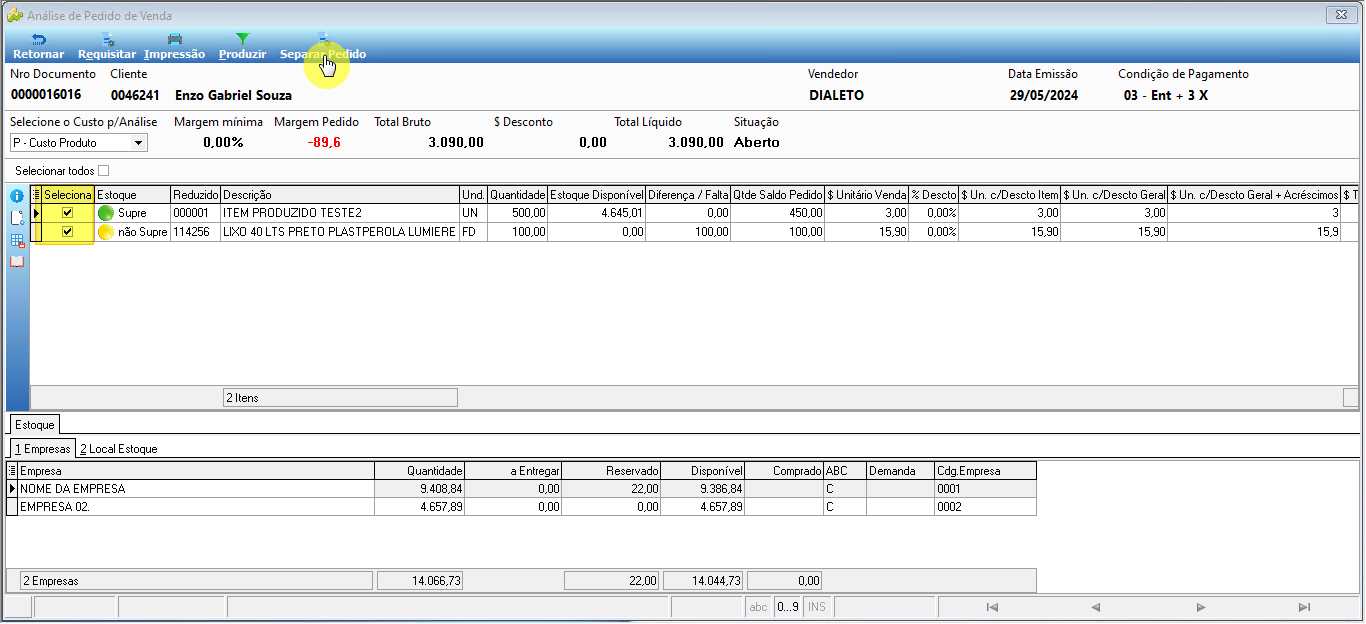
Task: Click the Separar Pedido button
Action: pos(323,47)
